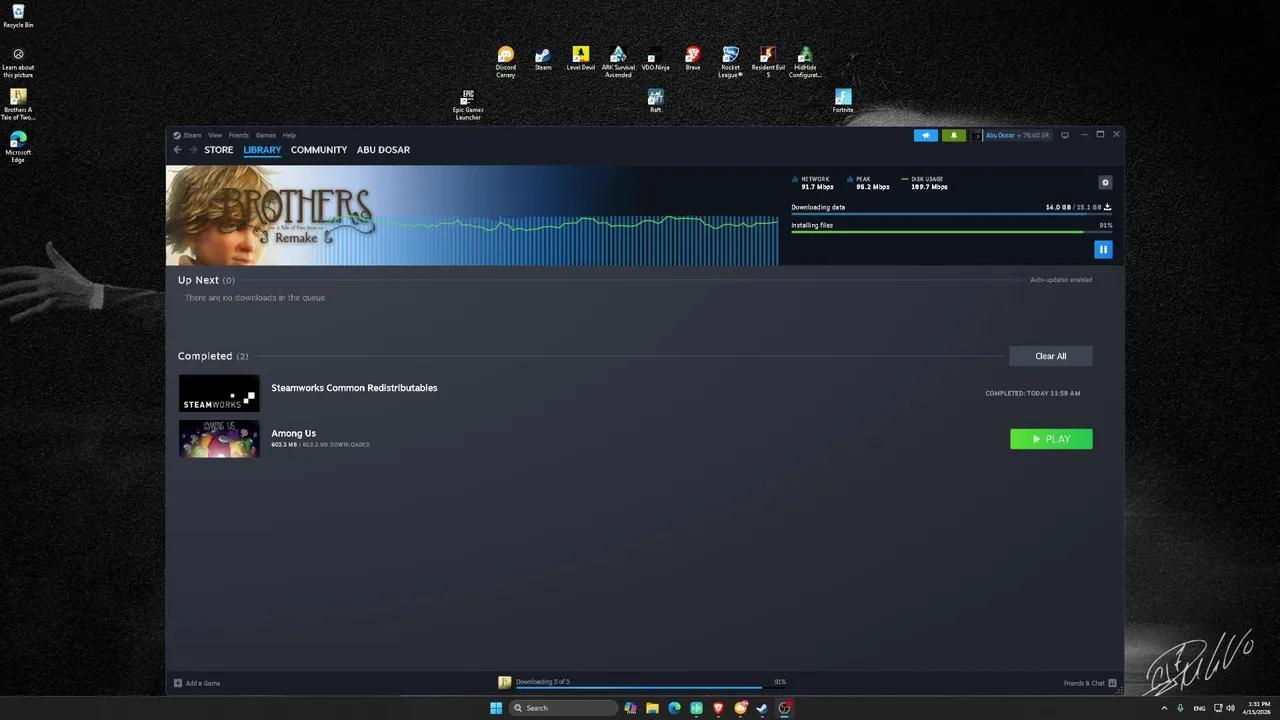Click the Brothers icon in bottom download status

[505, 682]
